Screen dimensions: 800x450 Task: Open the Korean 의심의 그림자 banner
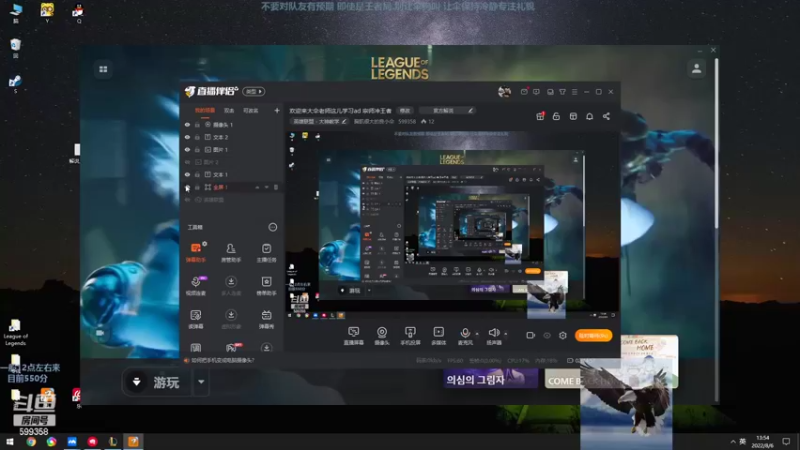coord(491,380)
